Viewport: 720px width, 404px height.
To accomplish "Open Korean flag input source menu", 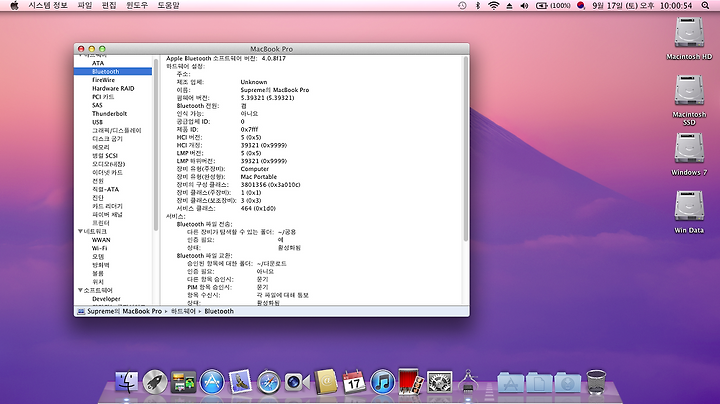I will pos(581,6).
